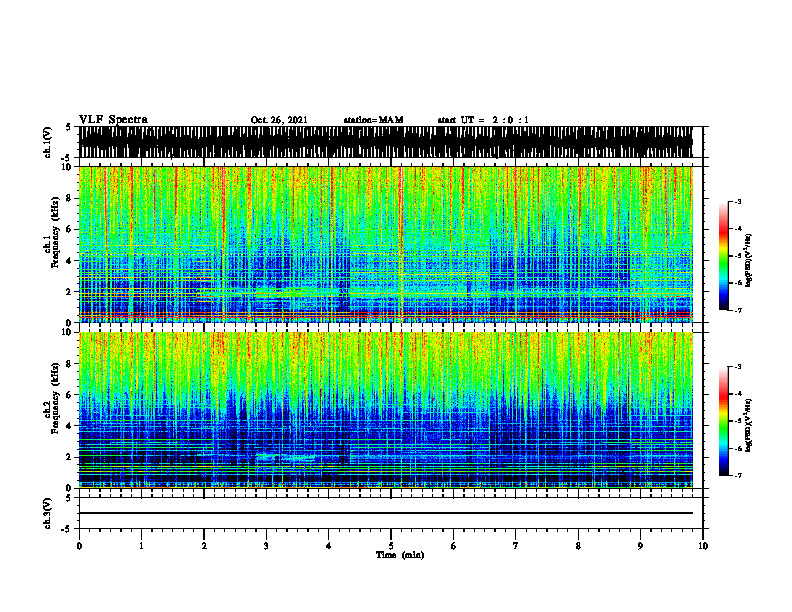
Task: Click time axis tick label "4"
Action: click(329, 546)
